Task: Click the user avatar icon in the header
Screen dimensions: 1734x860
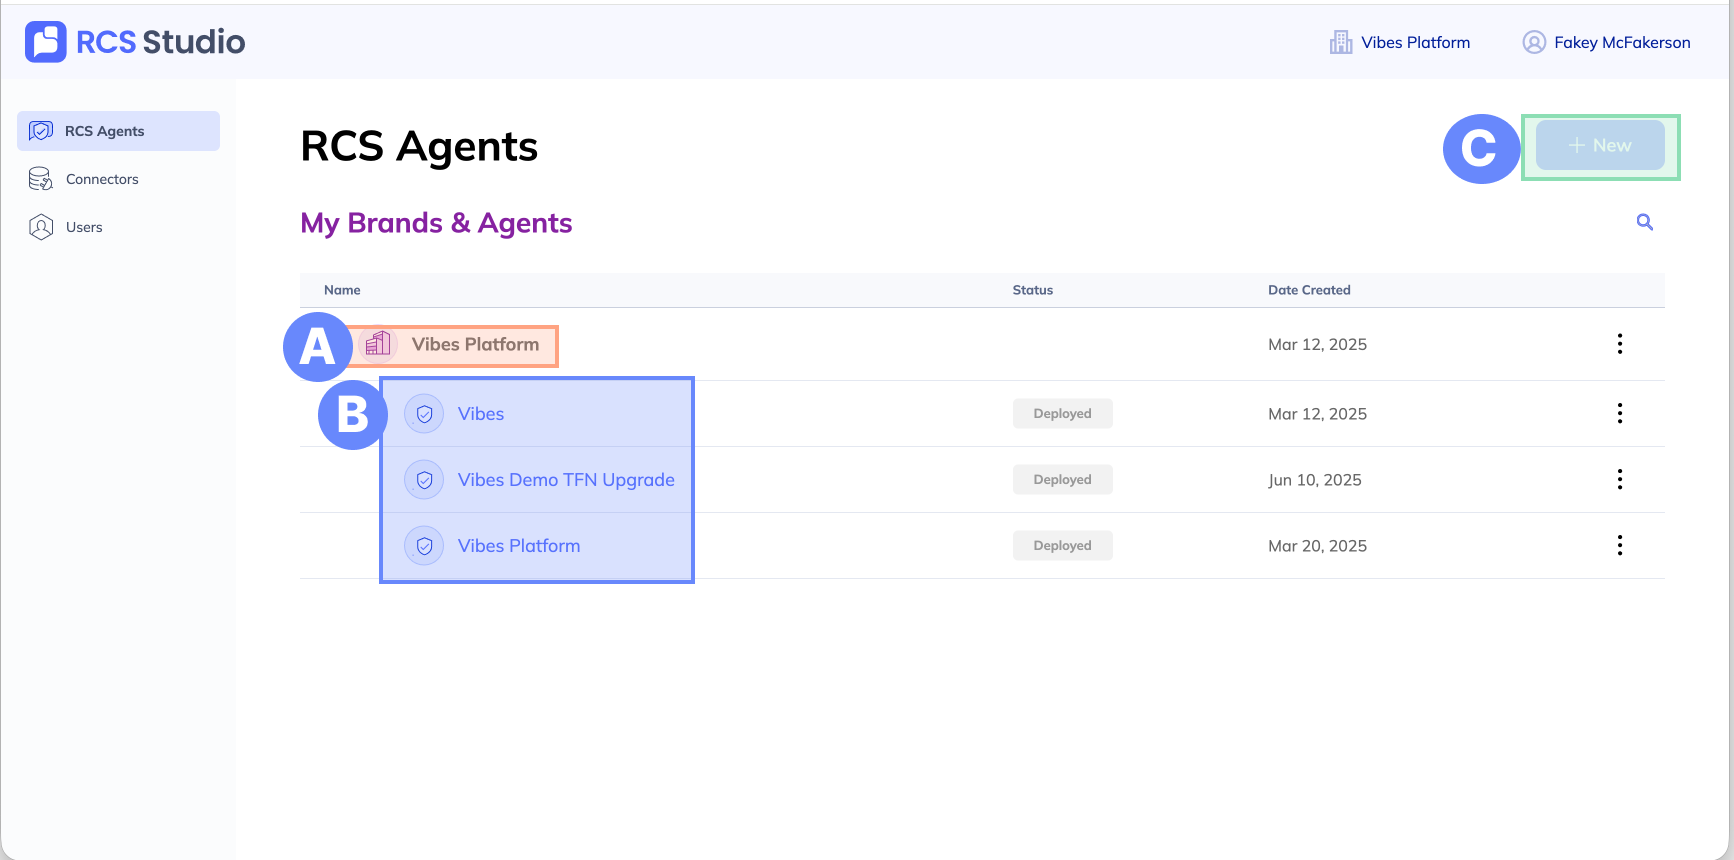Action: click(1534, 42)
